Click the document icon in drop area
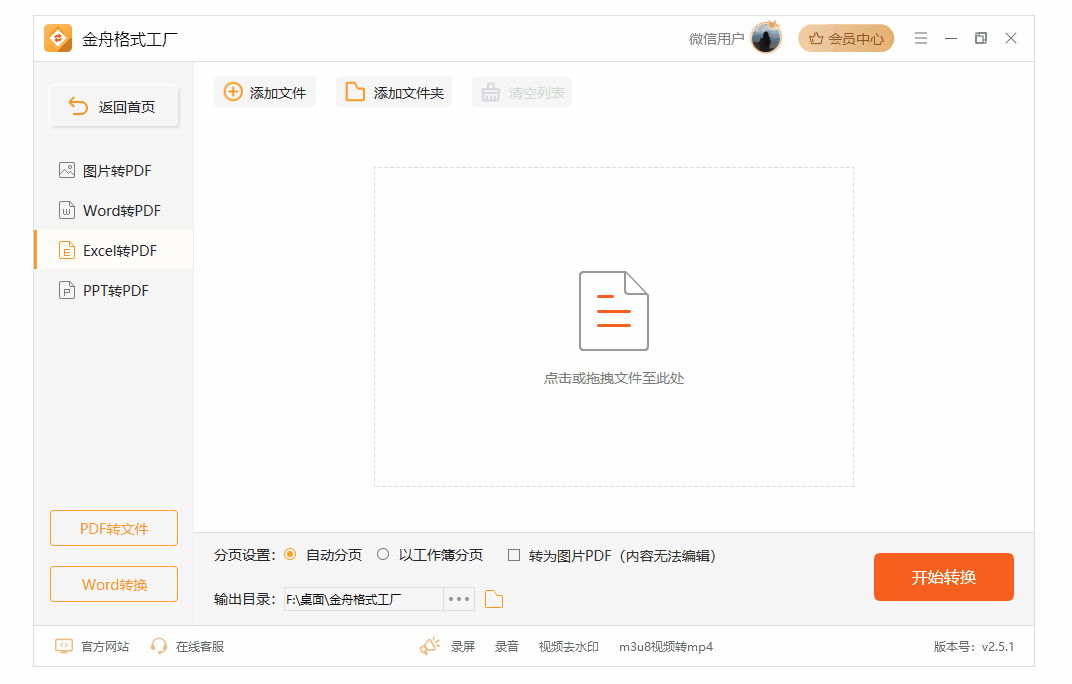Viewport: 1072px width, 684px height. pos(614,311)
